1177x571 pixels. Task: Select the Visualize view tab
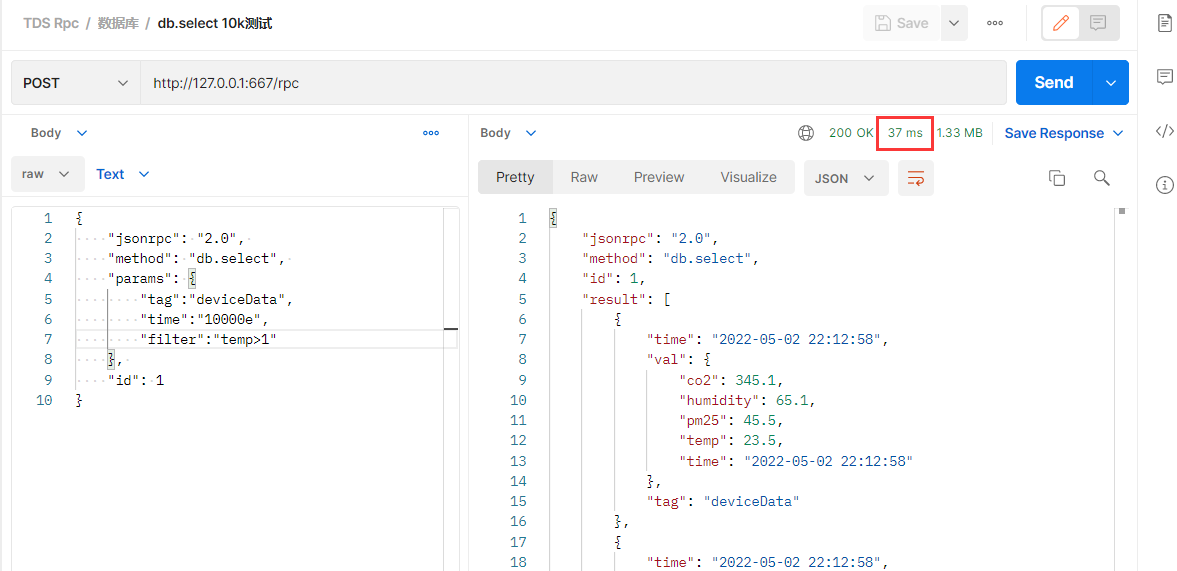pyautogui.click(x=748, y=178)
